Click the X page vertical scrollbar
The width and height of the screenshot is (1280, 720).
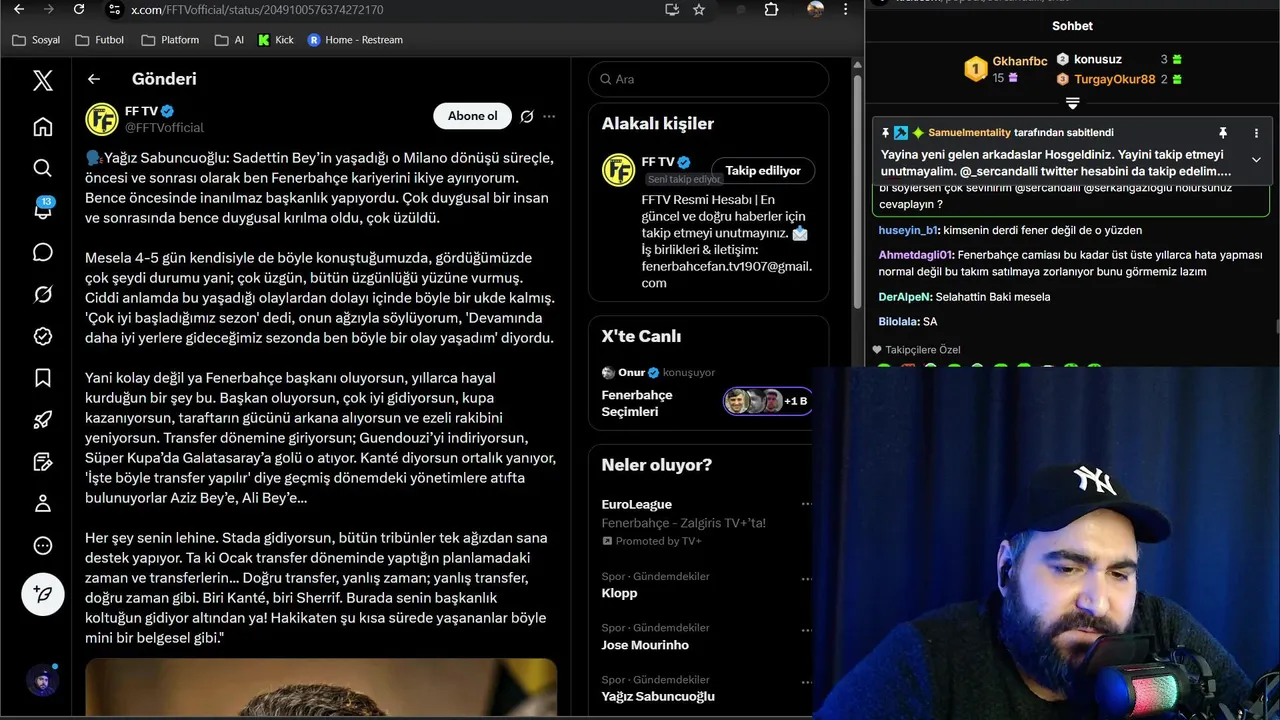857,190
